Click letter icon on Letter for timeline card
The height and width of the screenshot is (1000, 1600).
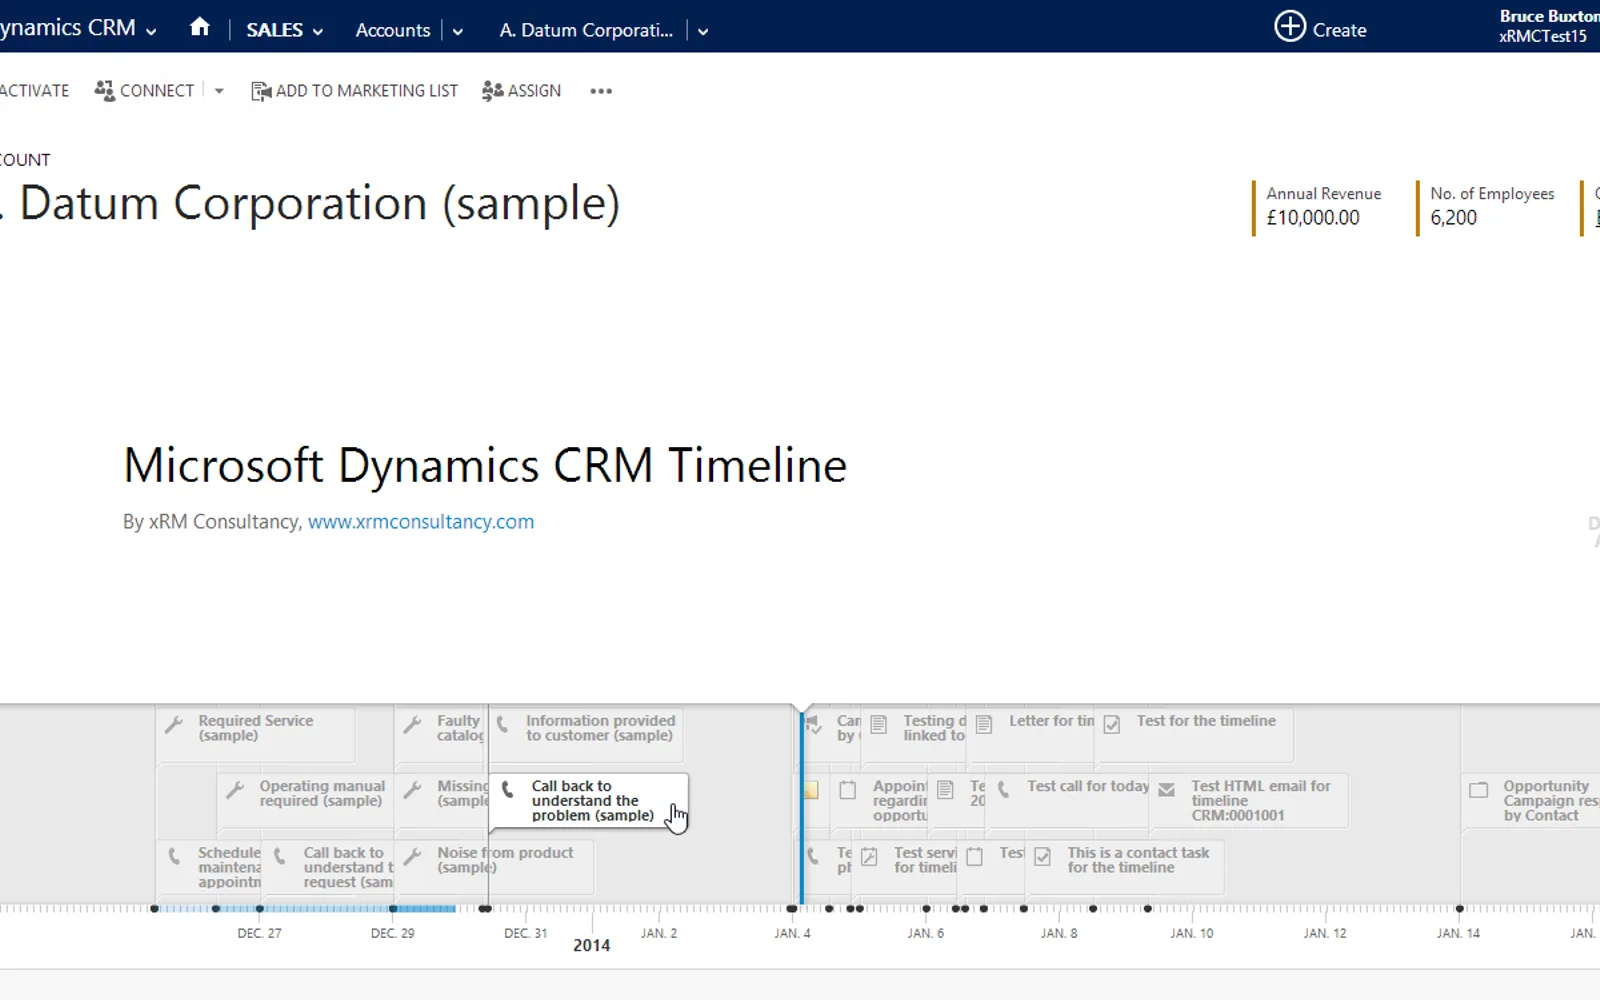click(x=984, y=724)
